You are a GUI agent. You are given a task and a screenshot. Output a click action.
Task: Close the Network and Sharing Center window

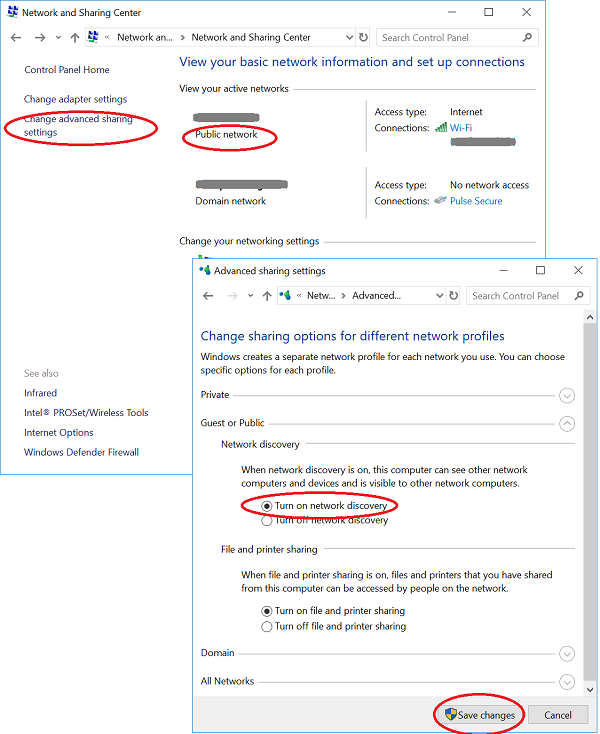[527, 12]
